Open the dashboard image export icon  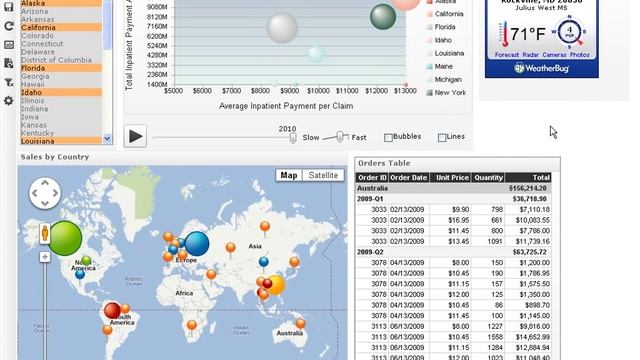pyautogui.click(x=9, y=44)
